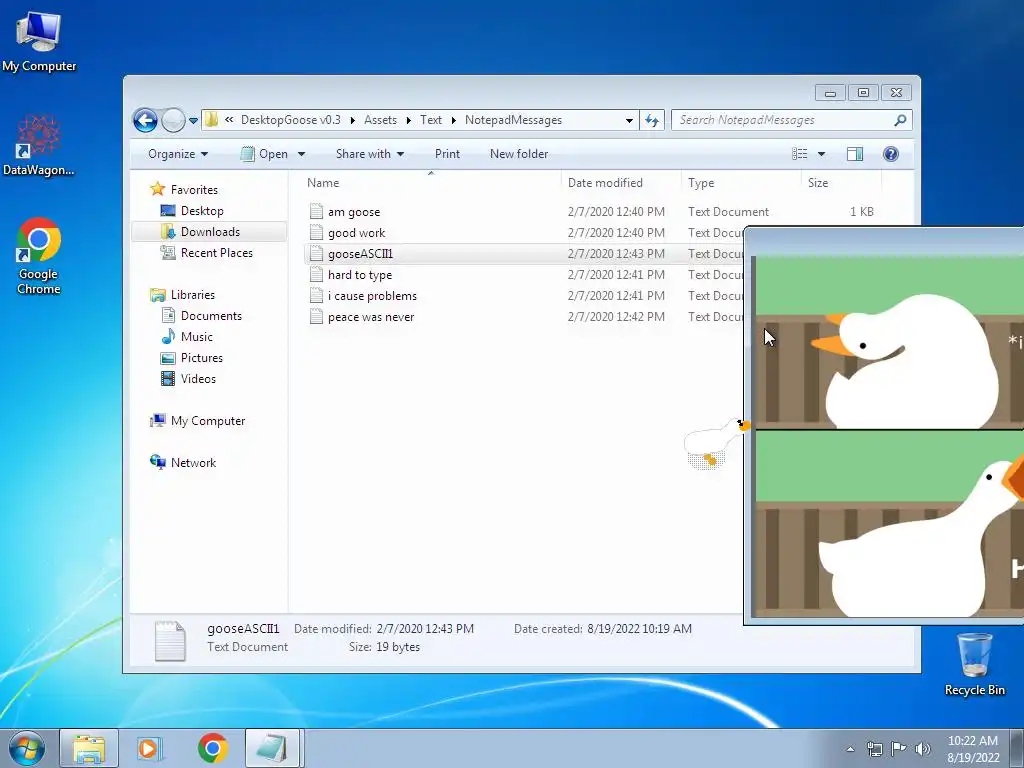Viewport: 1024px width, 768px height.
Task: Click NotepadMessages in the breadcrumb
Action: pyautogui.click(x=513, y=120)
